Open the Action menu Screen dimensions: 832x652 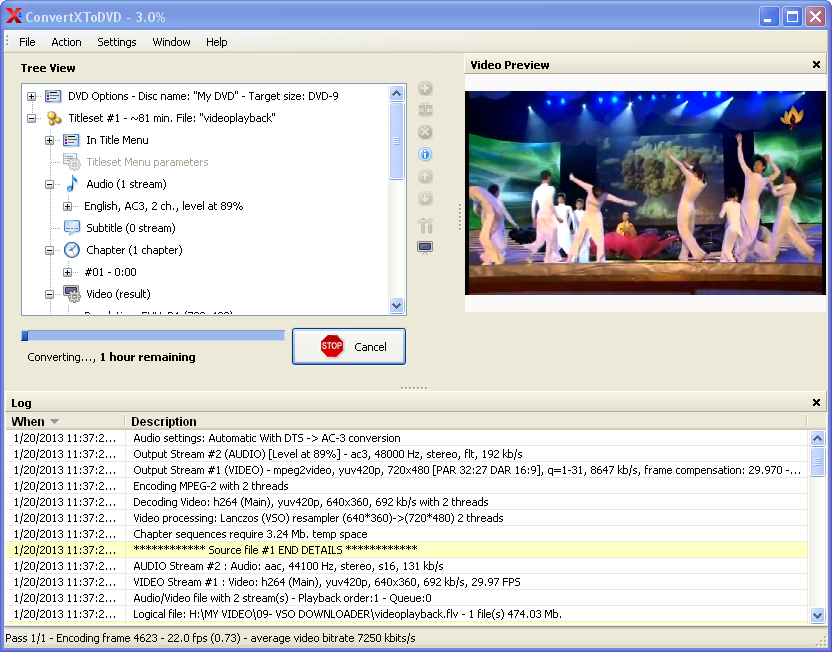pos(66,42)
